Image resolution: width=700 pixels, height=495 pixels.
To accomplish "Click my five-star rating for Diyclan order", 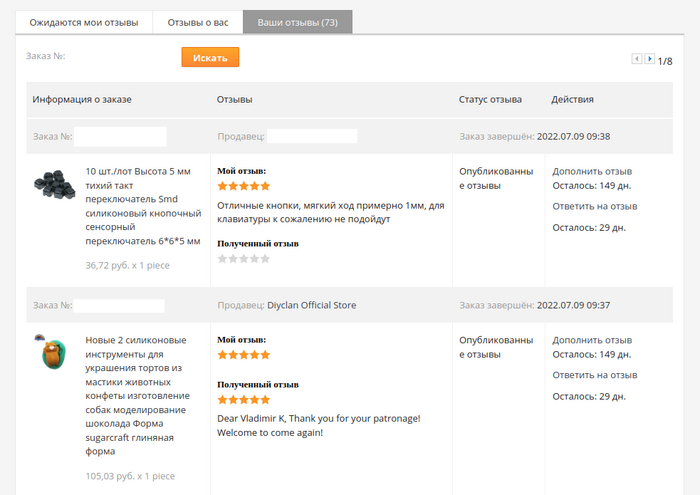I will [244, 355].
